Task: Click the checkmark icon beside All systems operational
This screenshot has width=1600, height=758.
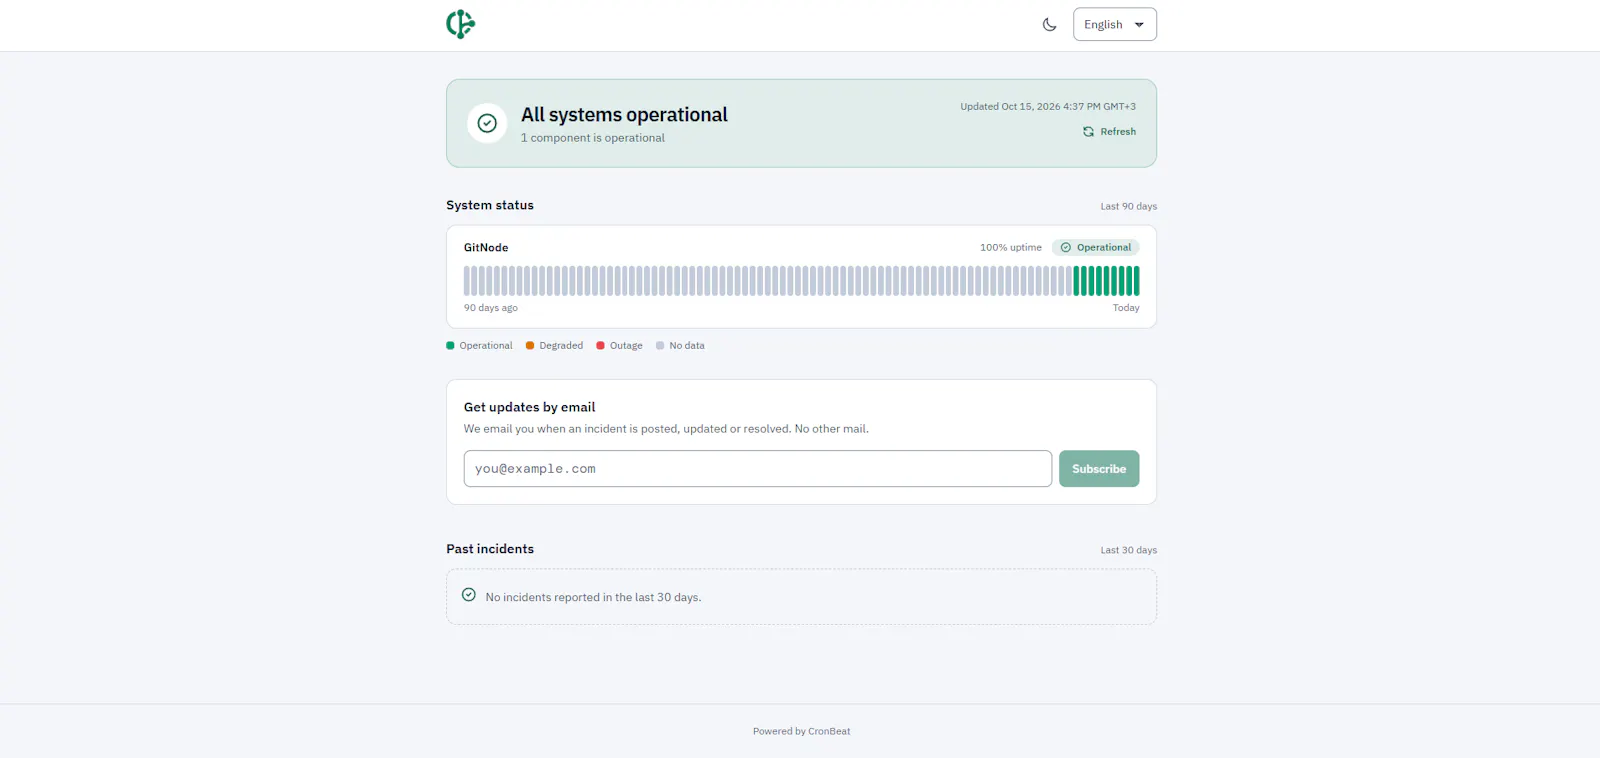Action: (x=487, y=123)
